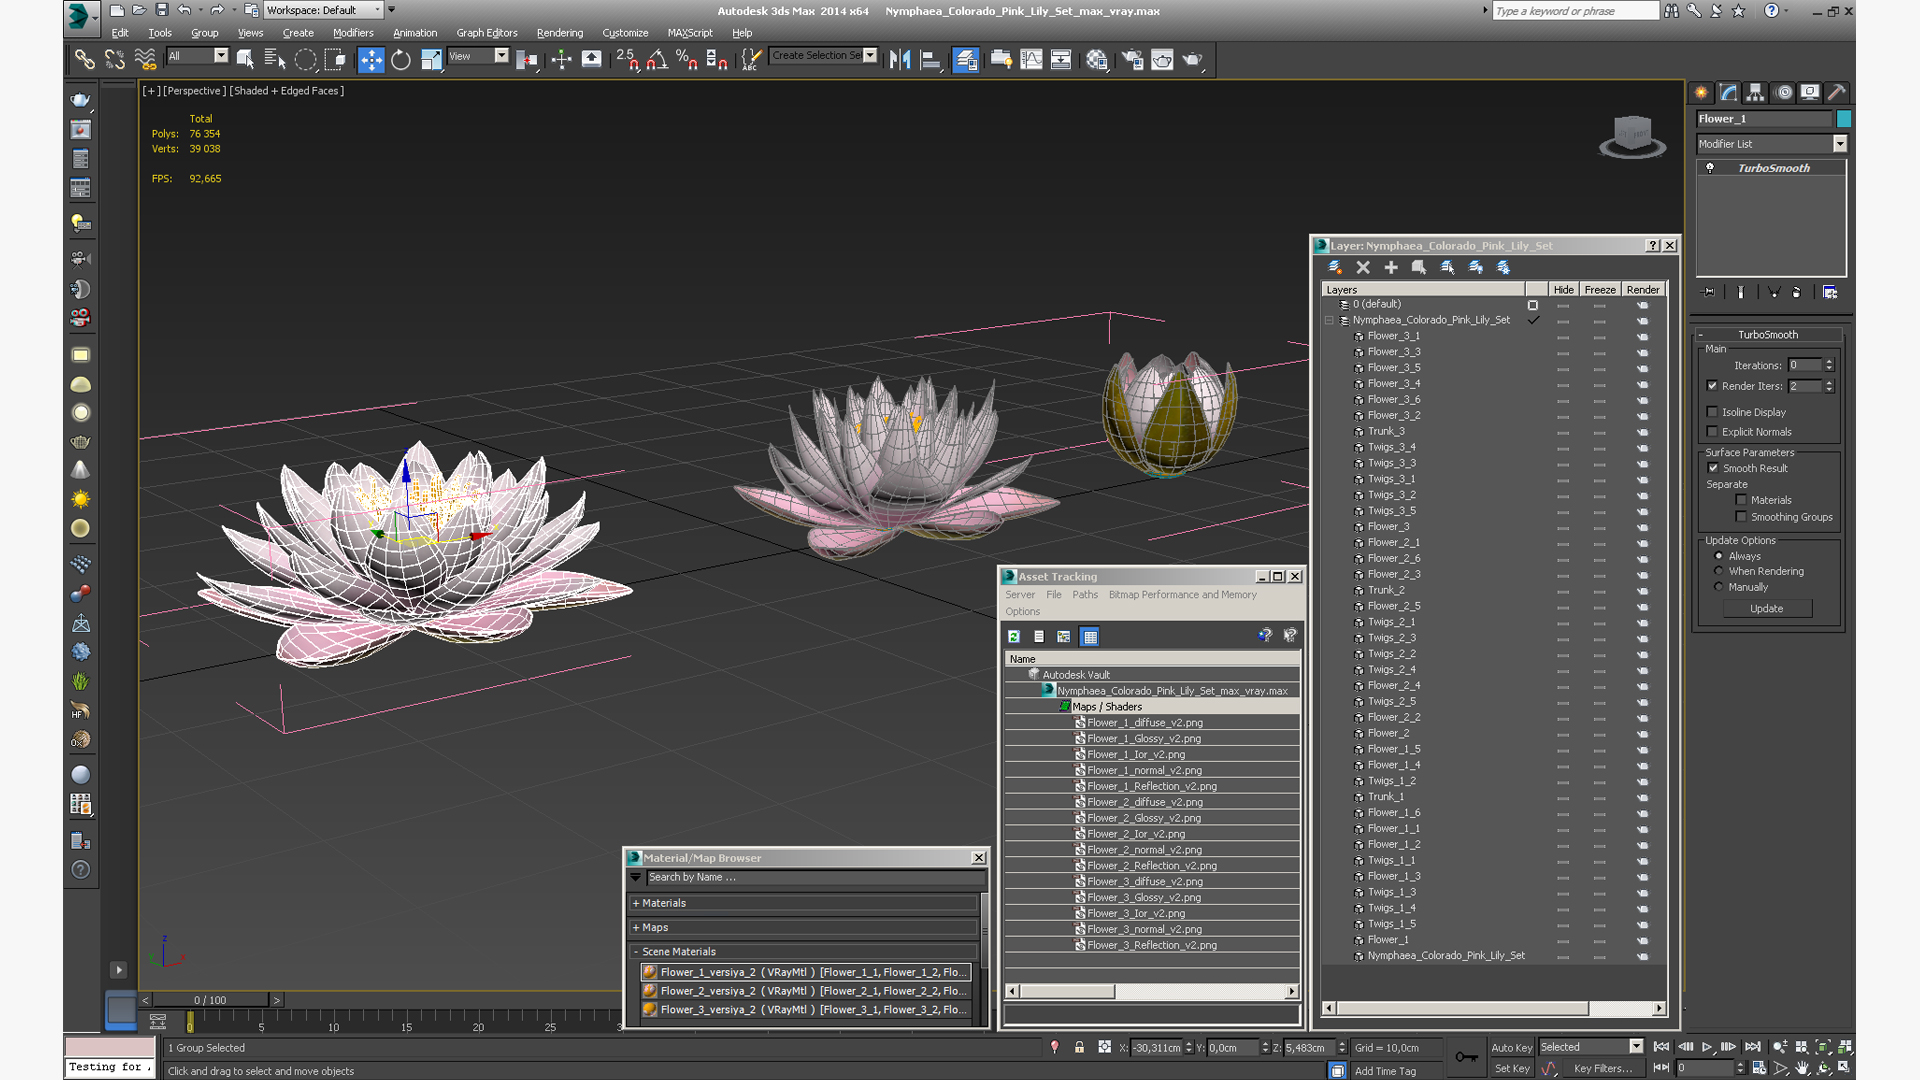Viewport: 1920px width, 1080px height.
Task: Open the Create command panel tab
Action: coord(1701,92)
